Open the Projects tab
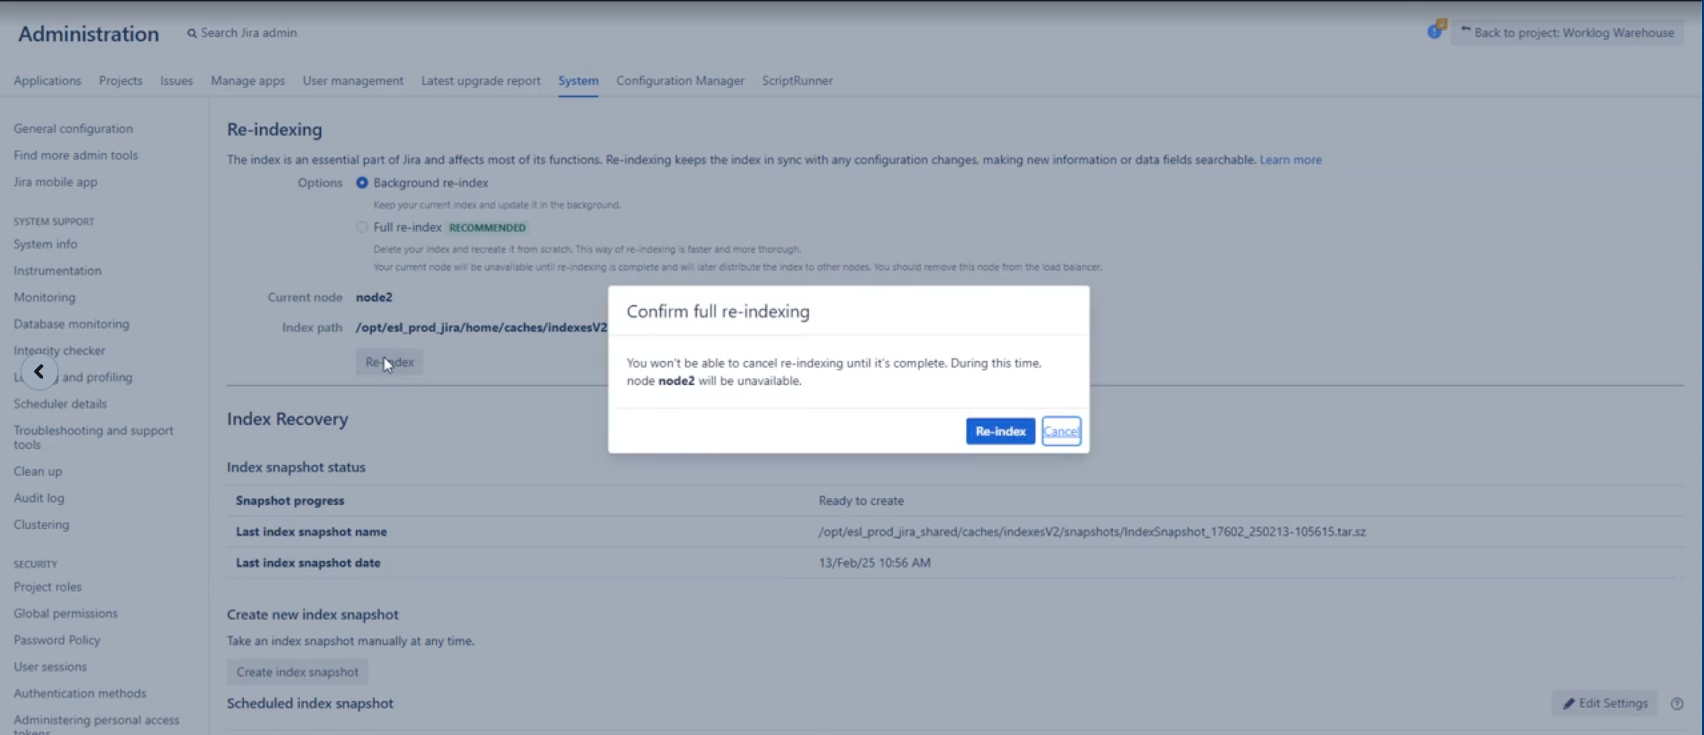Viewport: 1704px width, 735px height. 120,81
